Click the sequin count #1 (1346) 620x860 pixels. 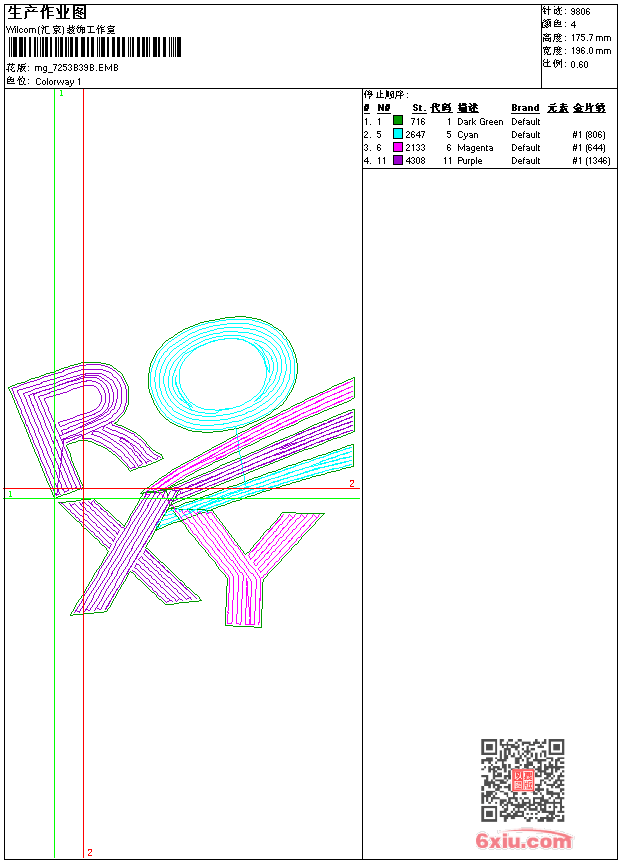[x=591, y=161]
